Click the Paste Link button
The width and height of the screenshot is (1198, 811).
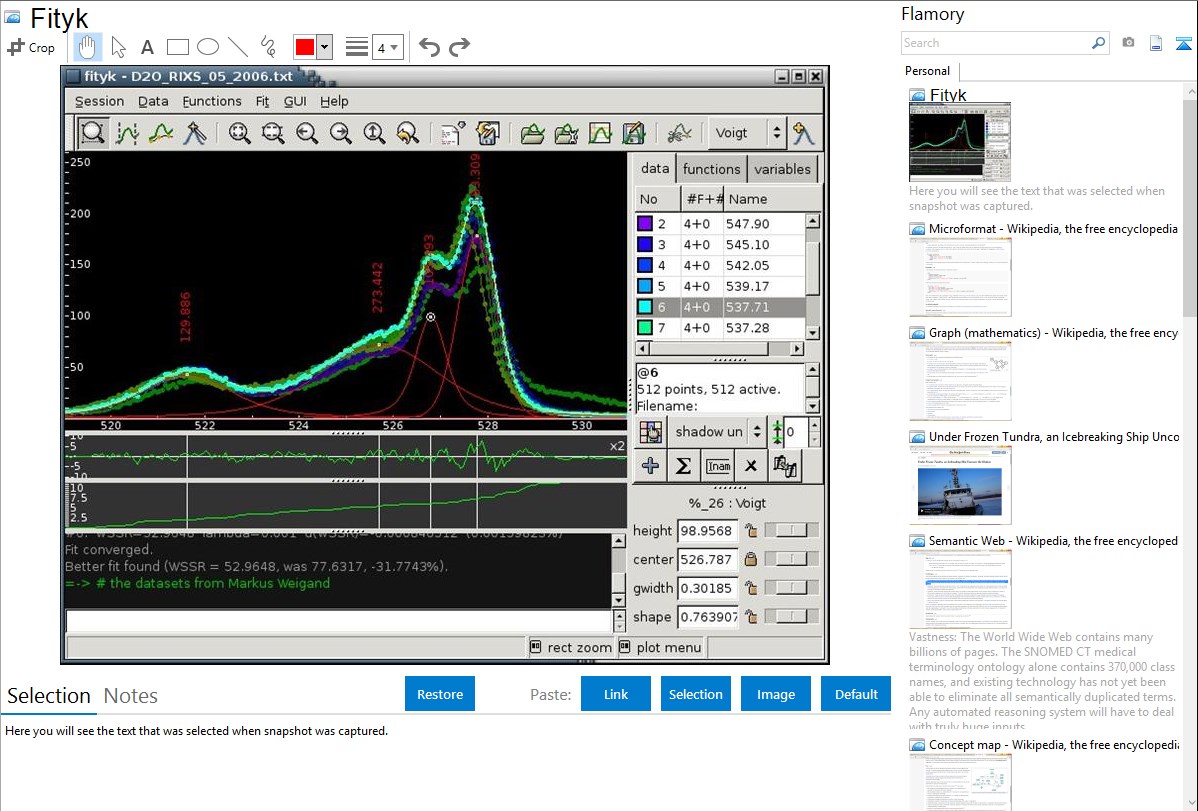(x=616, y=694)
